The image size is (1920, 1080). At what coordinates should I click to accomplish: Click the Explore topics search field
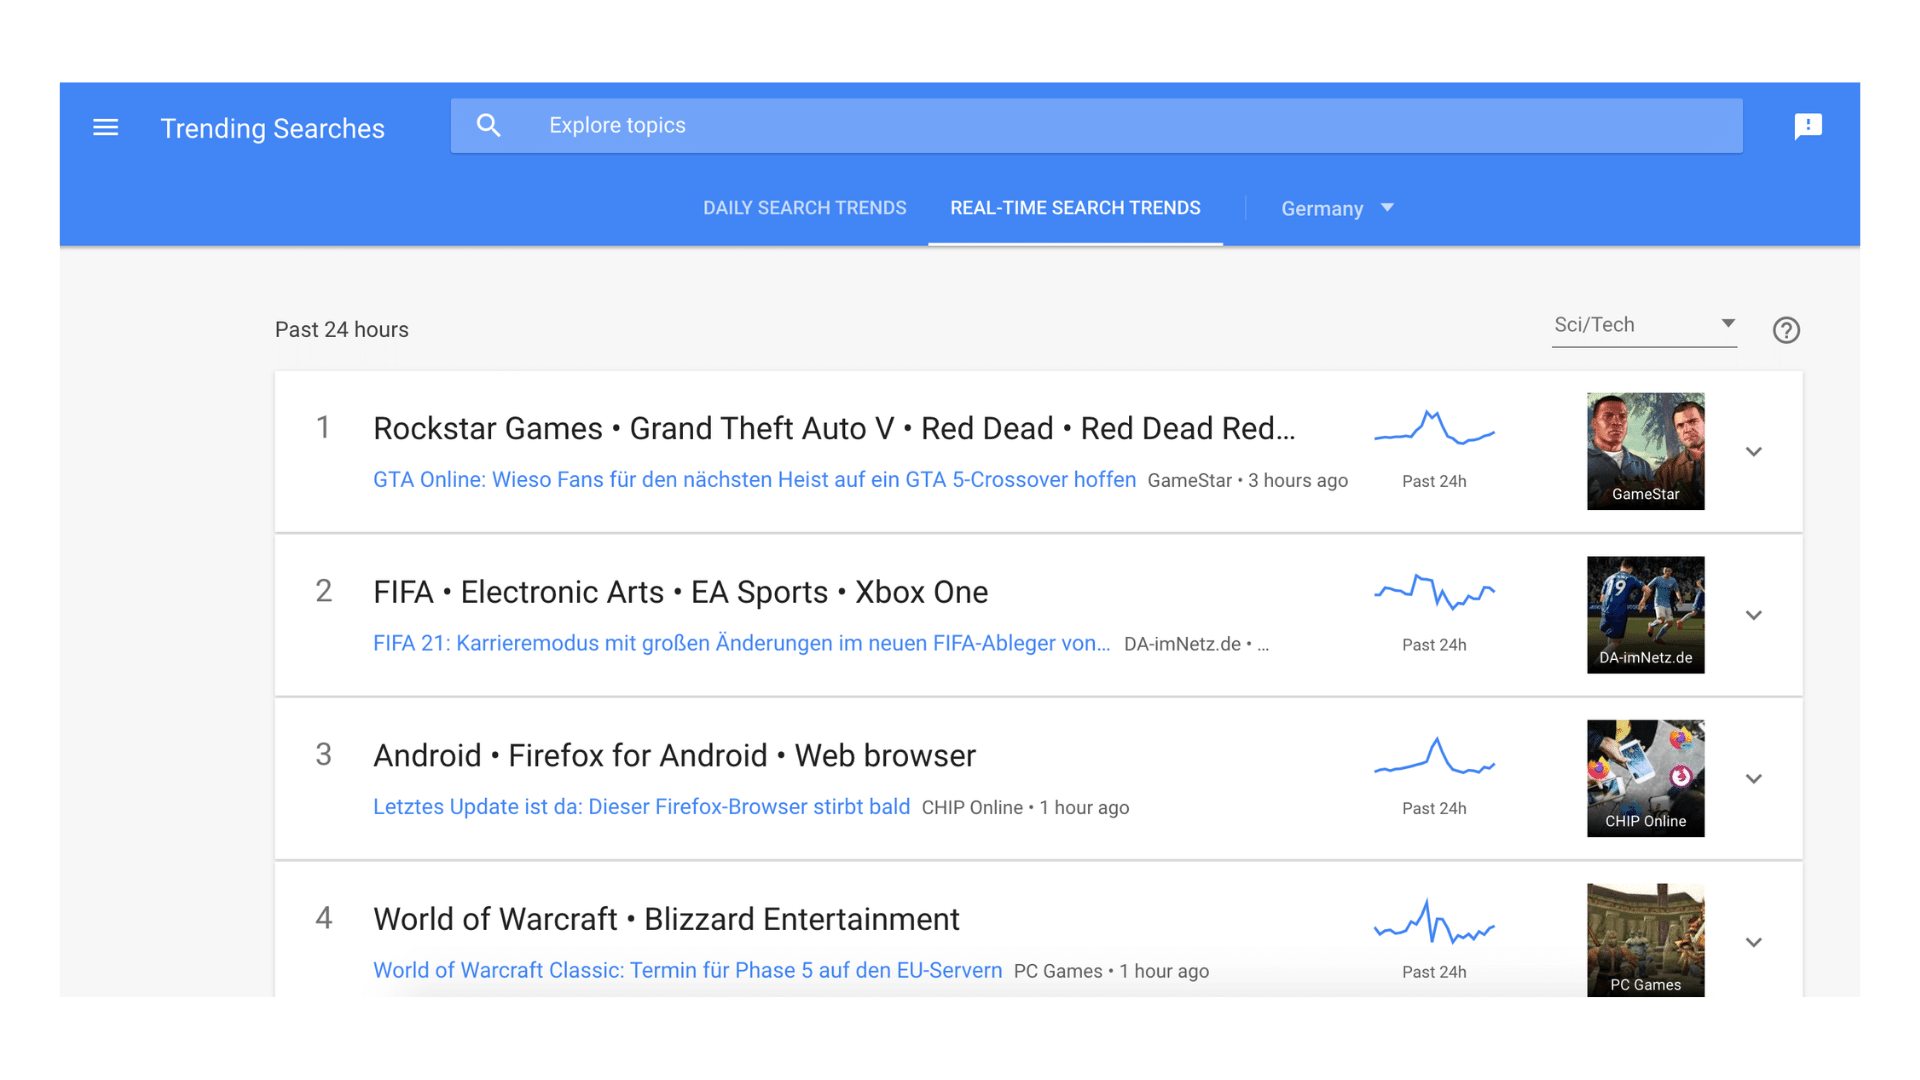click(1100, 126)
